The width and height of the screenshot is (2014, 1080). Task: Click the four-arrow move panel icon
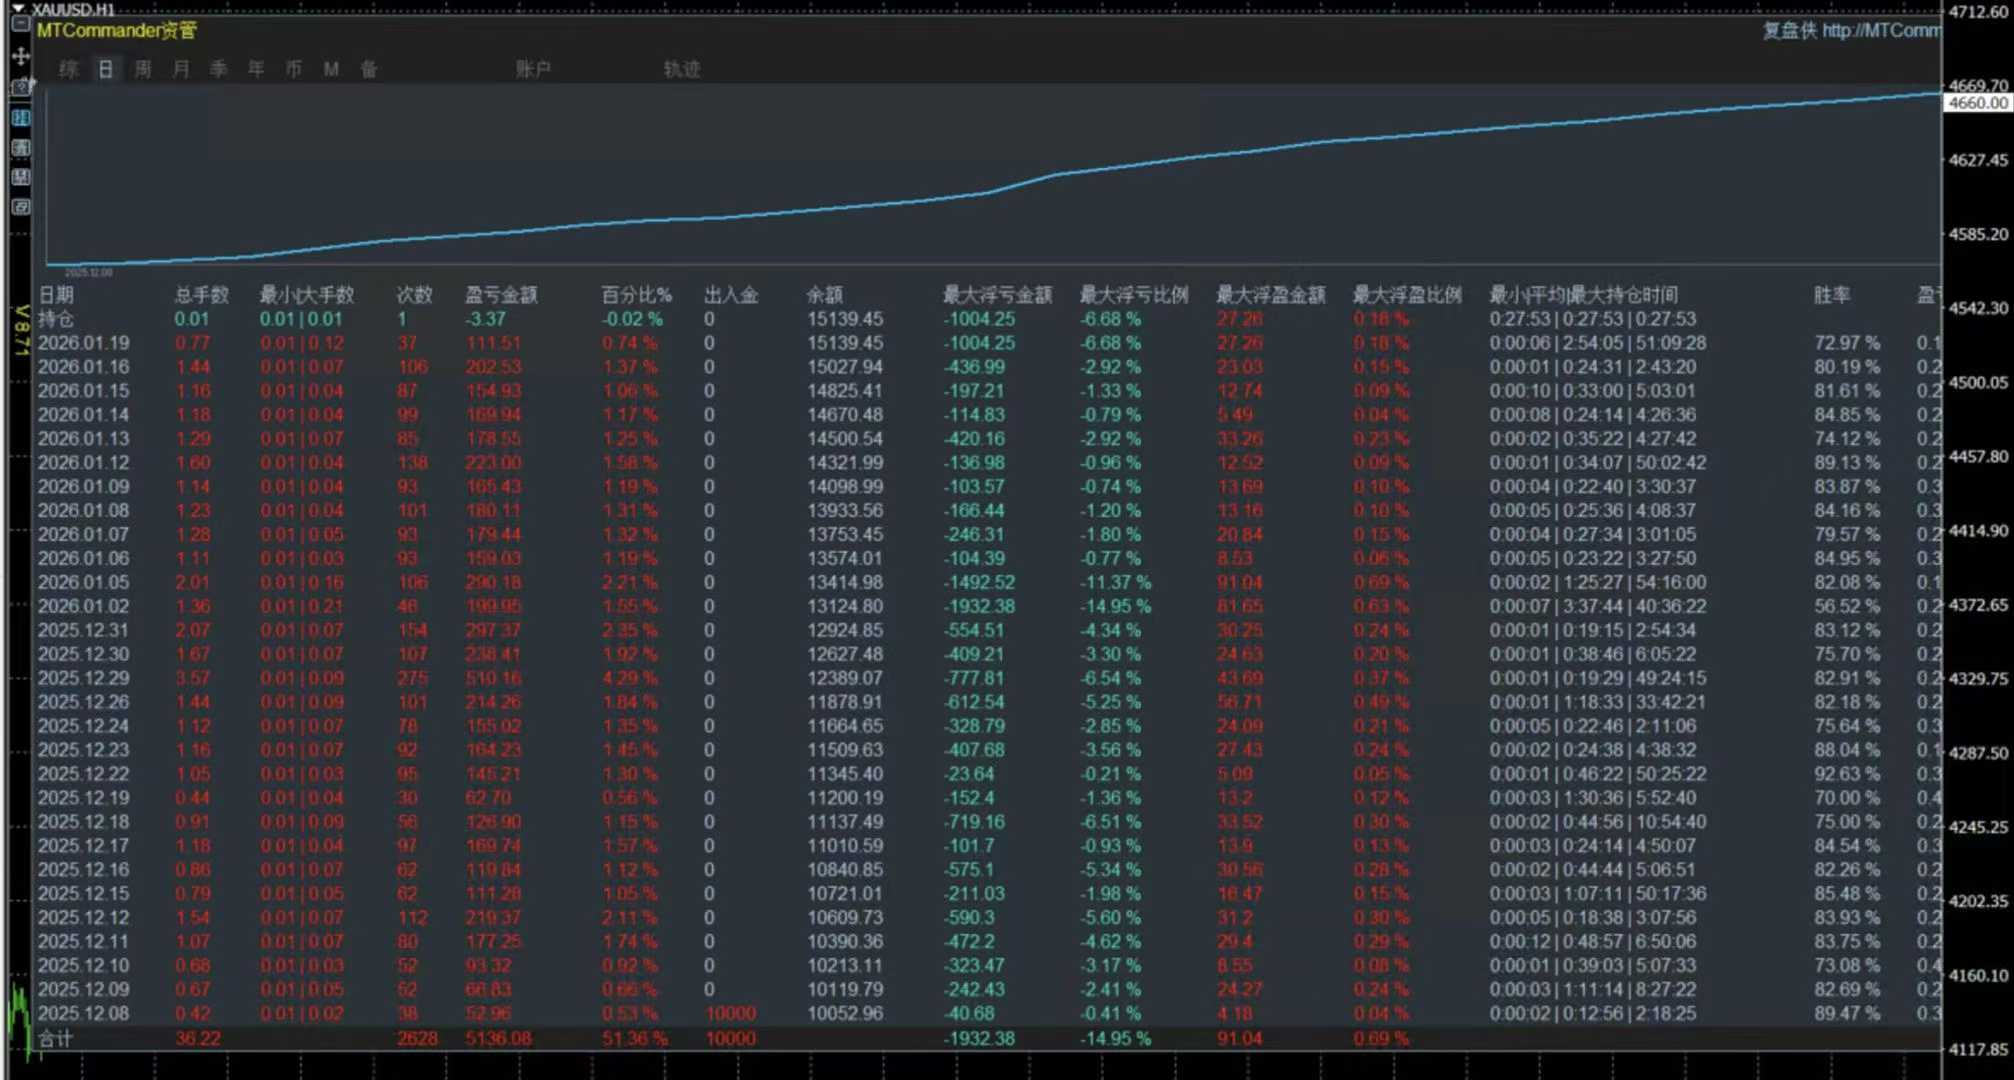click(x=20, y=56)
